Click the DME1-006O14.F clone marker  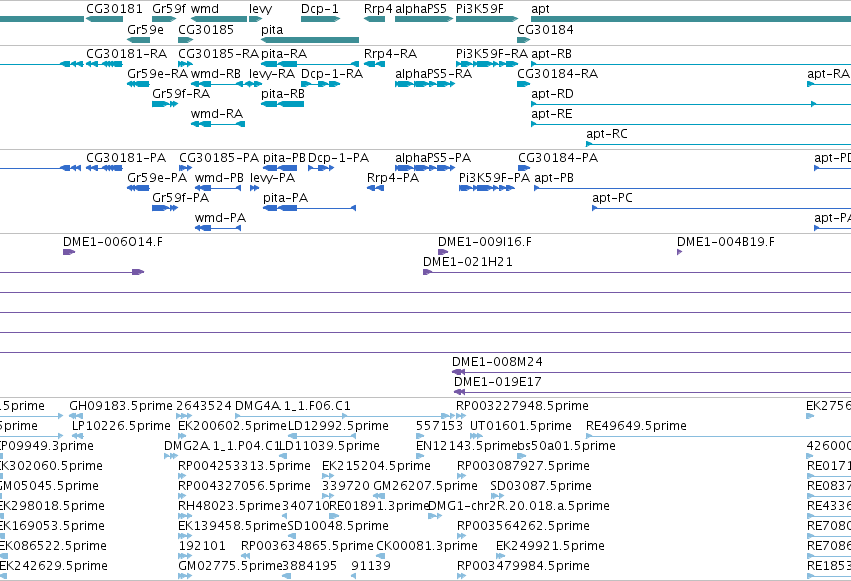click(x=69, y=252)
